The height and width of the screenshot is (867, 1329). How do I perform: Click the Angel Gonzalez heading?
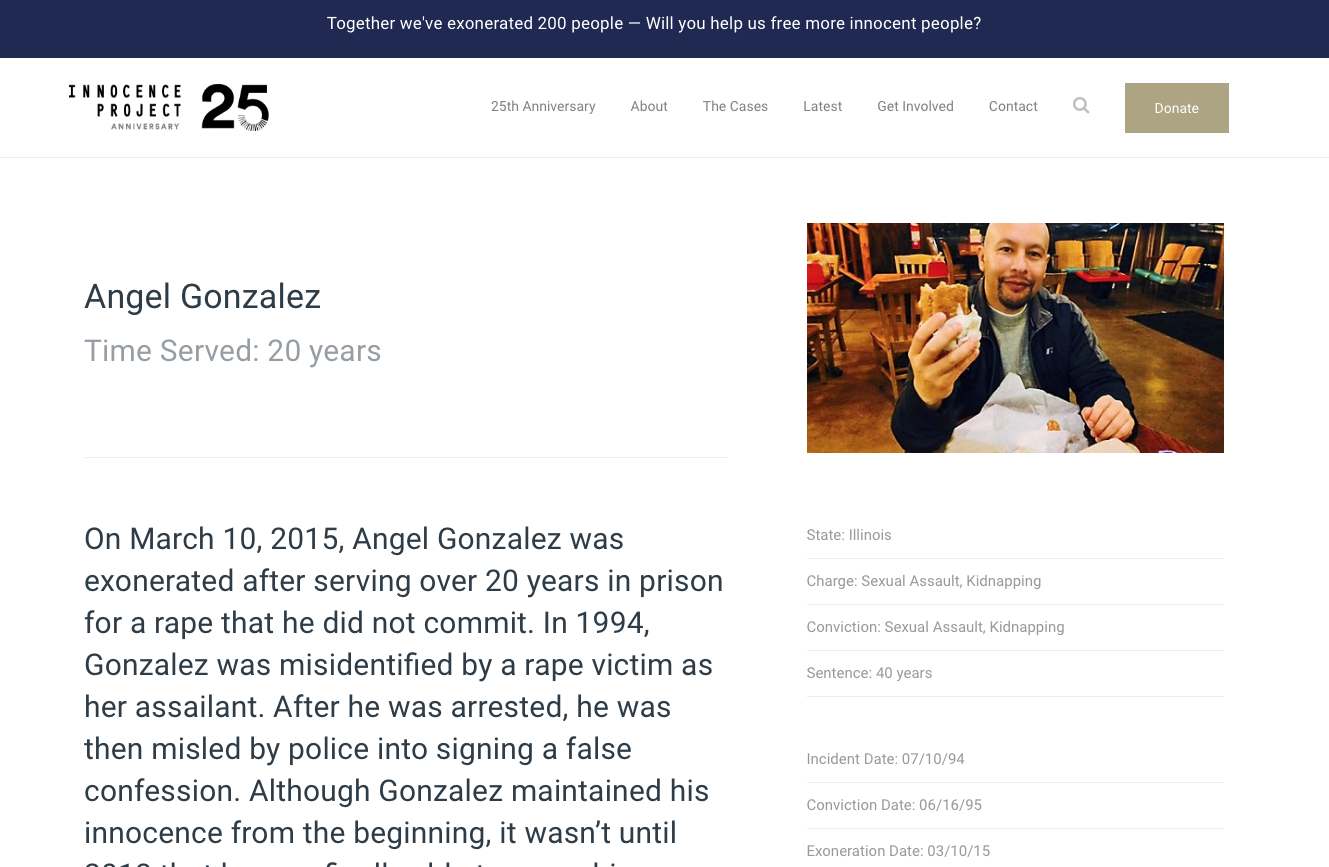pyautogui.click(x=202, y=297)
